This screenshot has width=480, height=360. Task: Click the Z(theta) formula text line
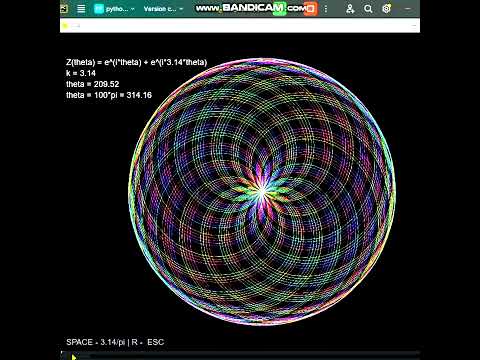137,62
